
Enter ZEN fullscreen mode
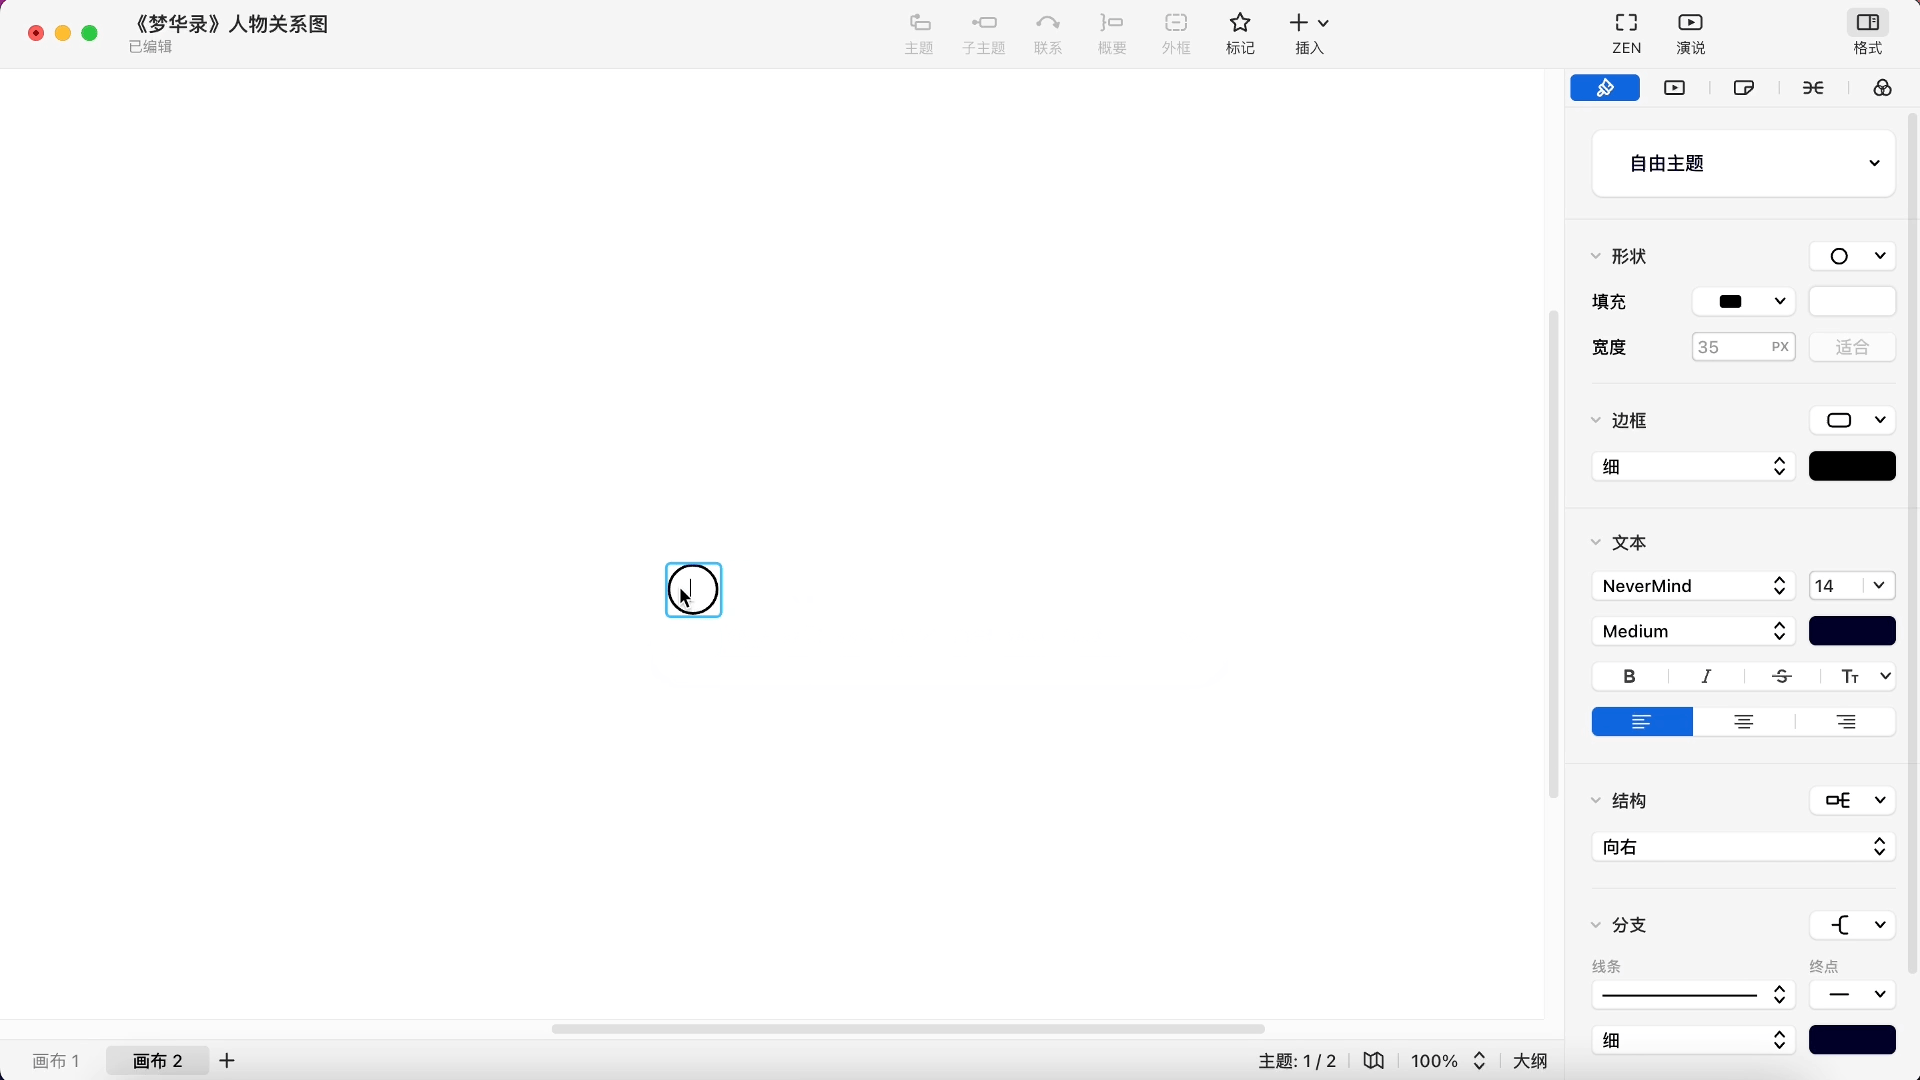click(1626, 24)
